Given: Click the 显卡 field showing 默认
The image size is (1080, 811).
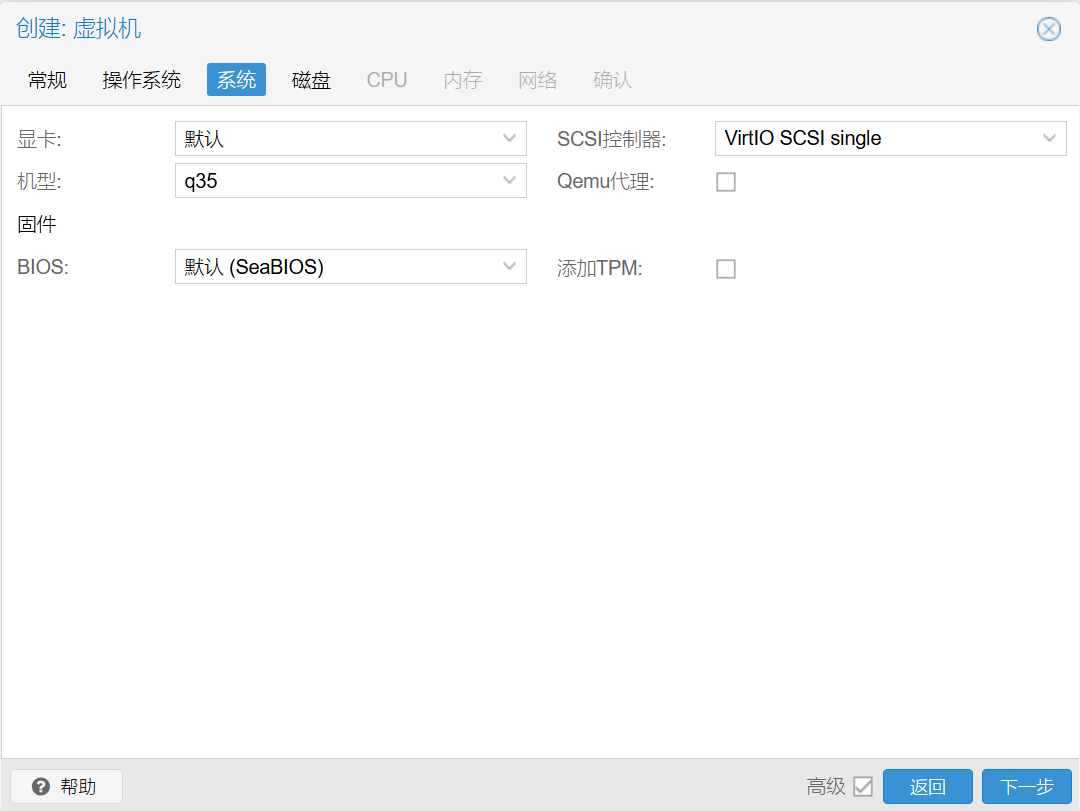Looking at the screenshot, I should (x=335, y=138).
